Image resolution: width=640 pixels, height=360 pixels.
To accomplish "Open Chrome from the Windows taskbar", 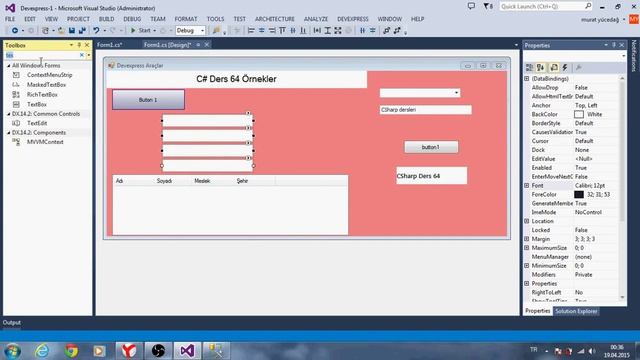I will (x=71, y=351).
